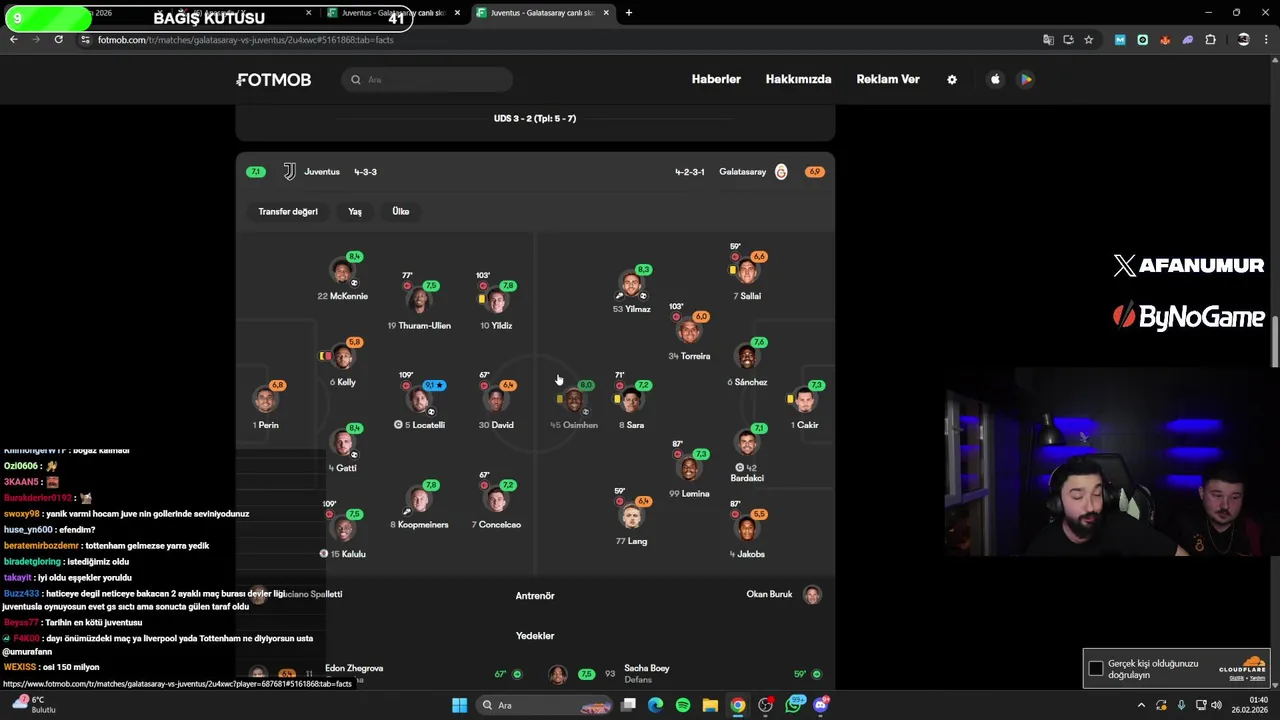Open goalkeeper Perin's portrait

point(265,400)
